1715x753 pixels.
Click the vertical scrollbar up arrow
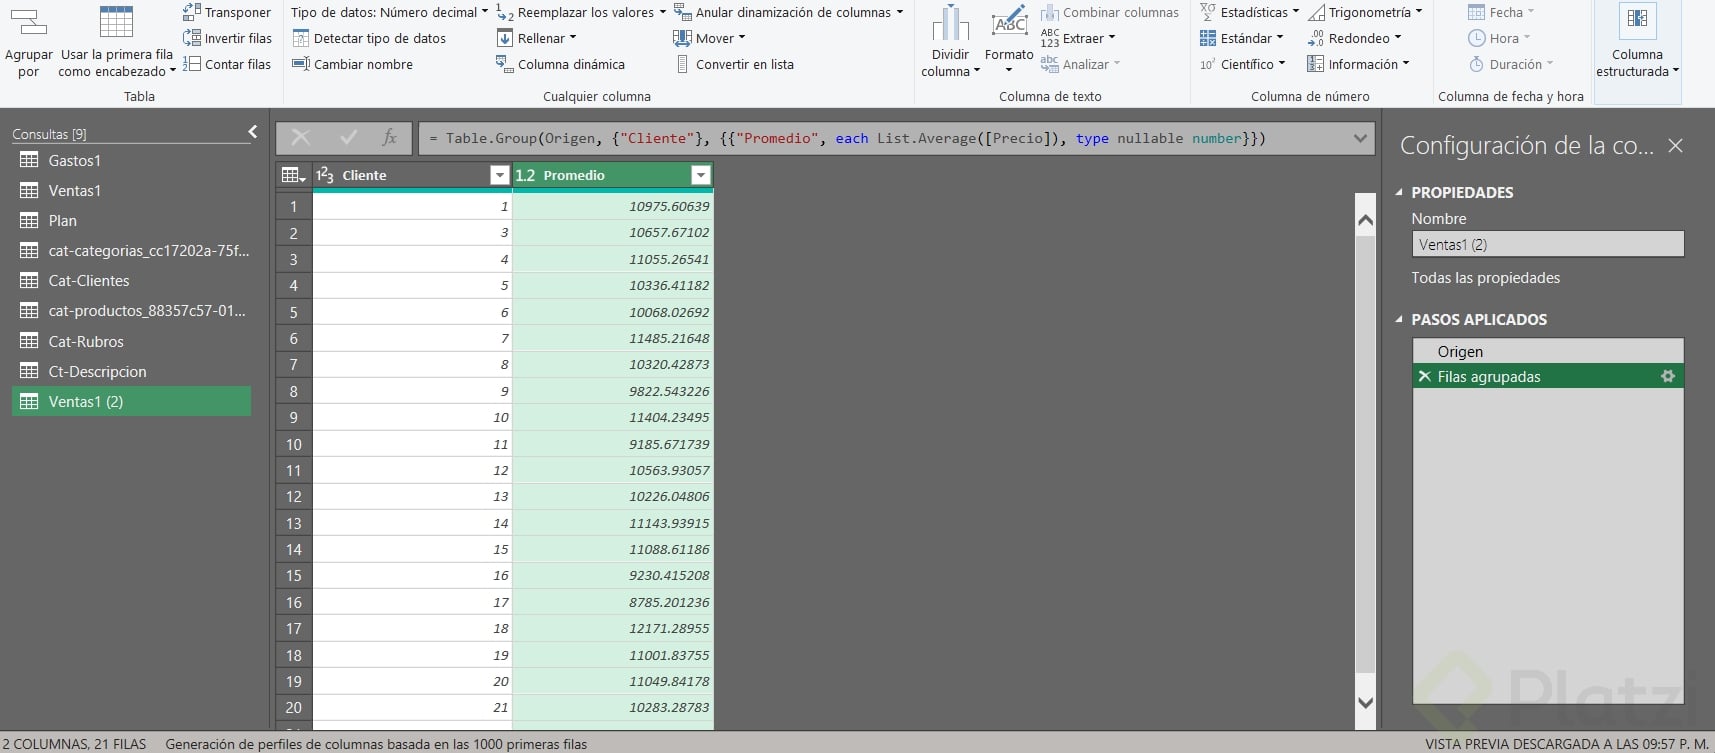(1365, 219)
